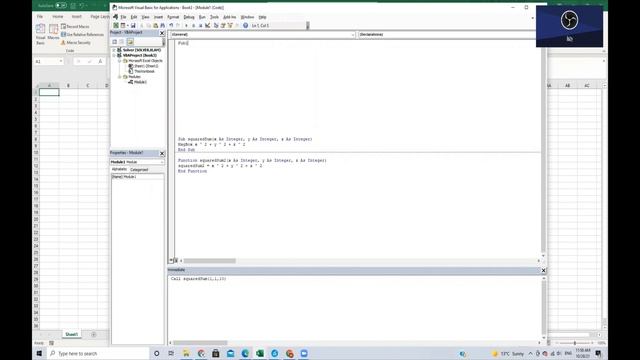The height and width of the screenshot is (360, 640).
Task: Click the Find binoculars icon
Action: click(x=162, y=25)
